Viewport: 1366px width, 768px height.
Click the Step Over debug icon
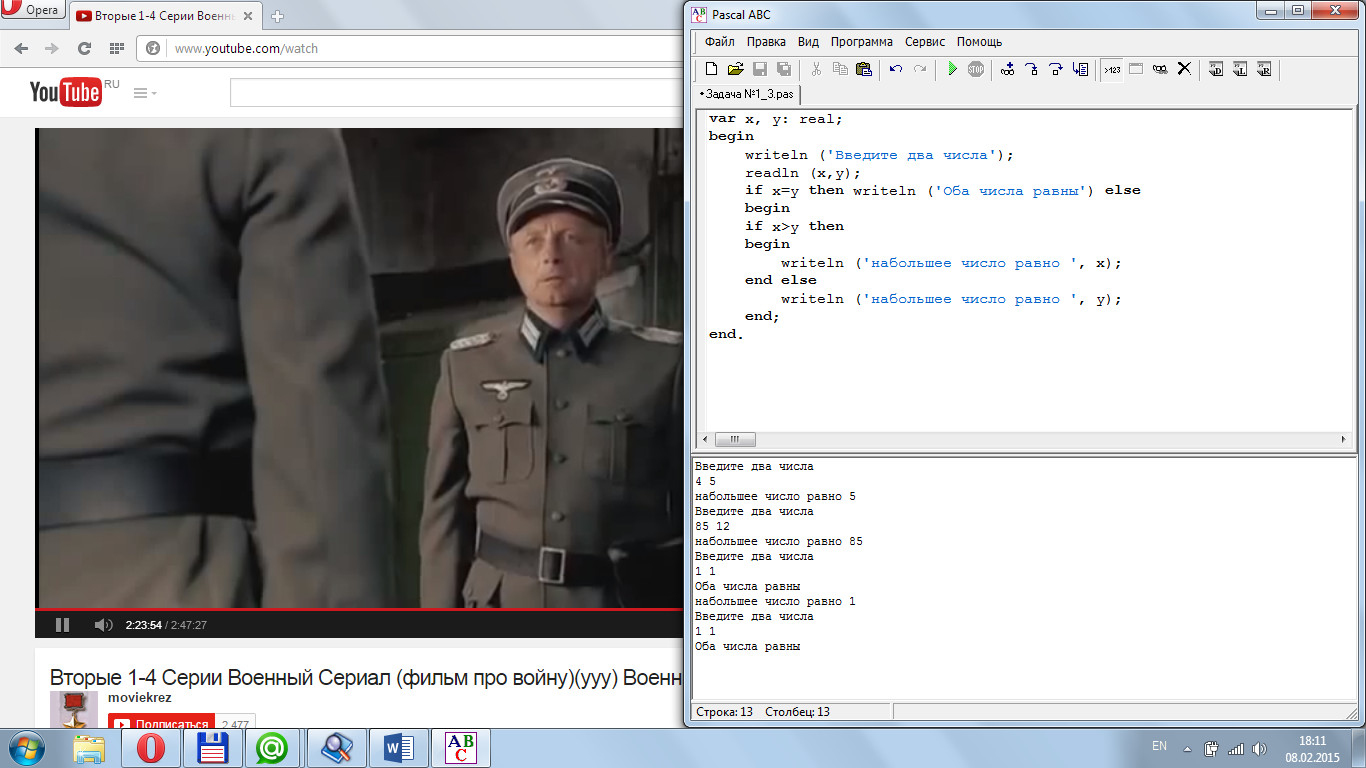coord(1056,69)
